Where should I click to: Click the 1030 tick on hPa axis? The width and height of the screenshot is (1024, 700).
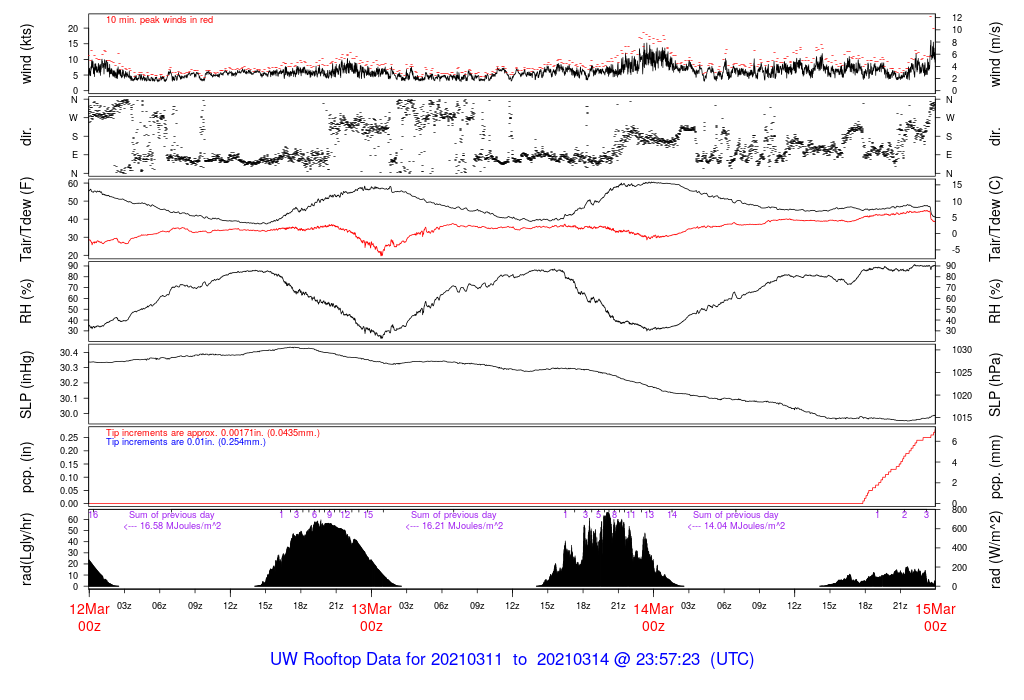coord(961,350)
